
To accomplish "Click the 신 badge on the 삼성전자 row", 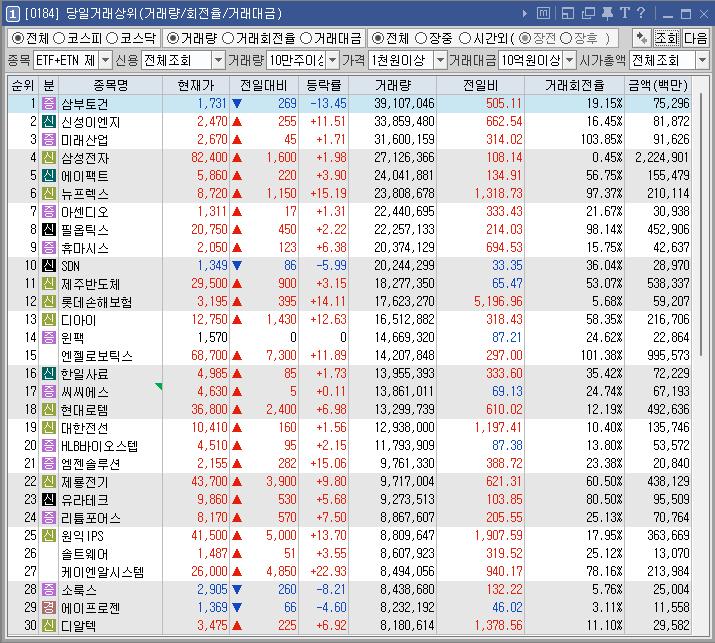I will click(x=49, y=158).
